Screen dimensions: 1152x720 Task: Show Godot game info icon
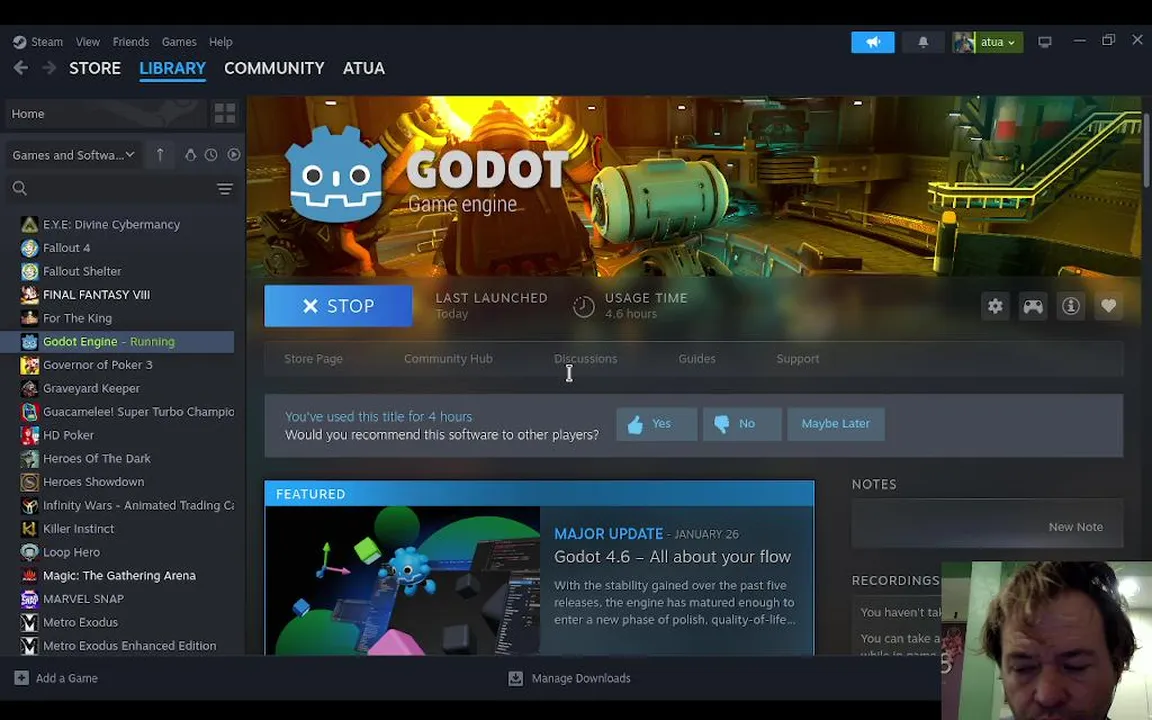tap(1070, 306)
